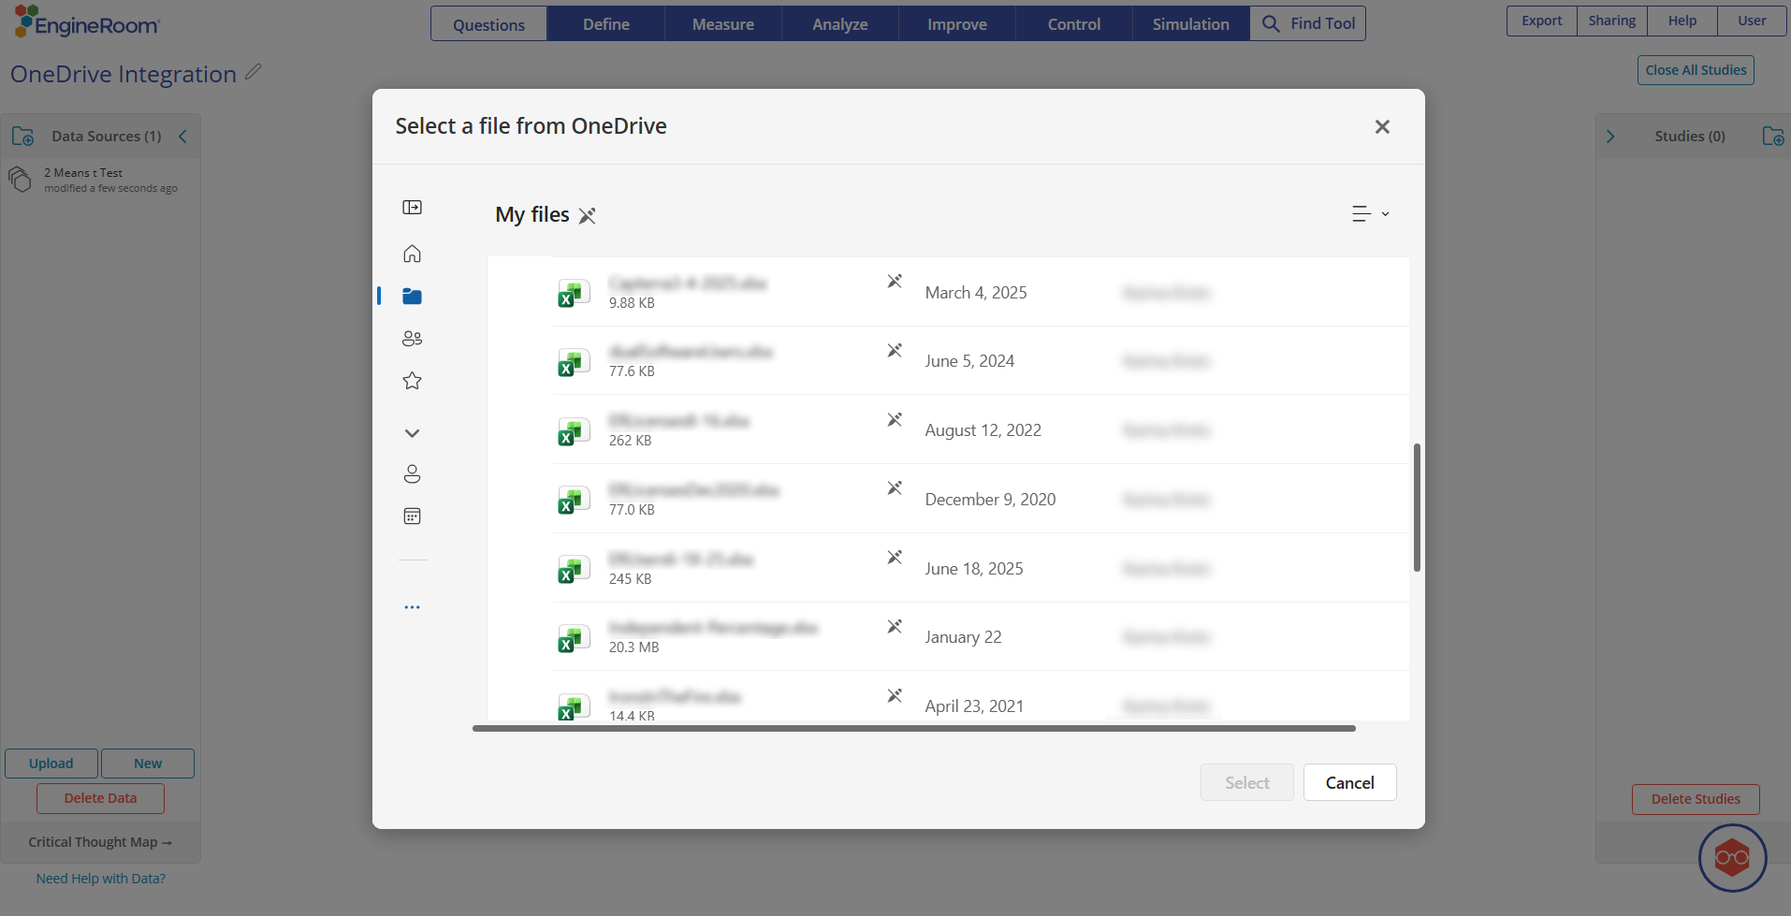Click Close All Studies button
Viewport: 1791px width, 916px height.
click(1696, 70)
